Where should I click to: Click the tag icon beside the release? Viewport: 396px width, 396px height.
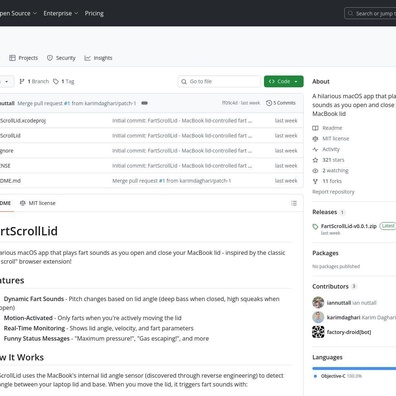coord(315,227)
